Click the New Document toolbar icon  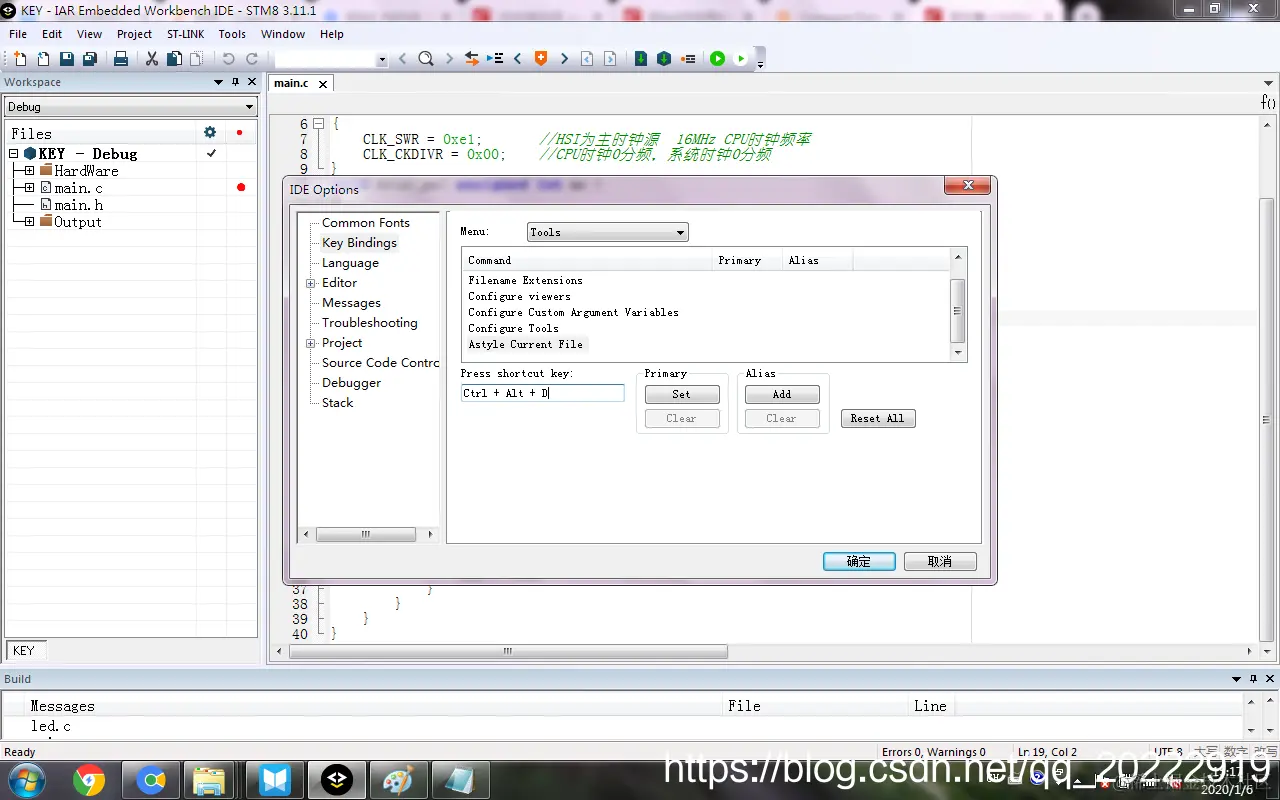tap(19, 59)
